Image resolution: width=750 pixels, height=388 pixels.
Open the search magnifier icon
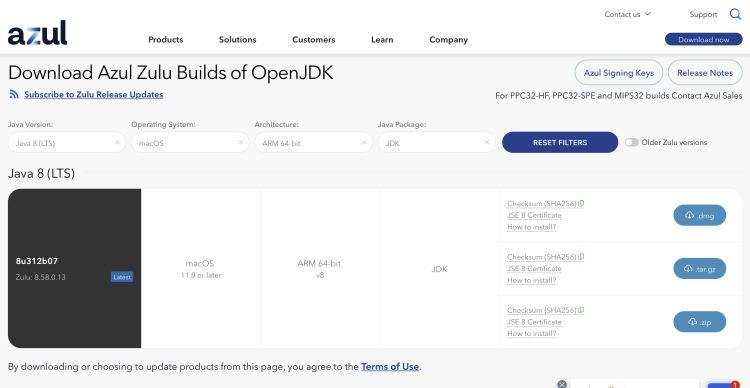click(x=735, y=14)
